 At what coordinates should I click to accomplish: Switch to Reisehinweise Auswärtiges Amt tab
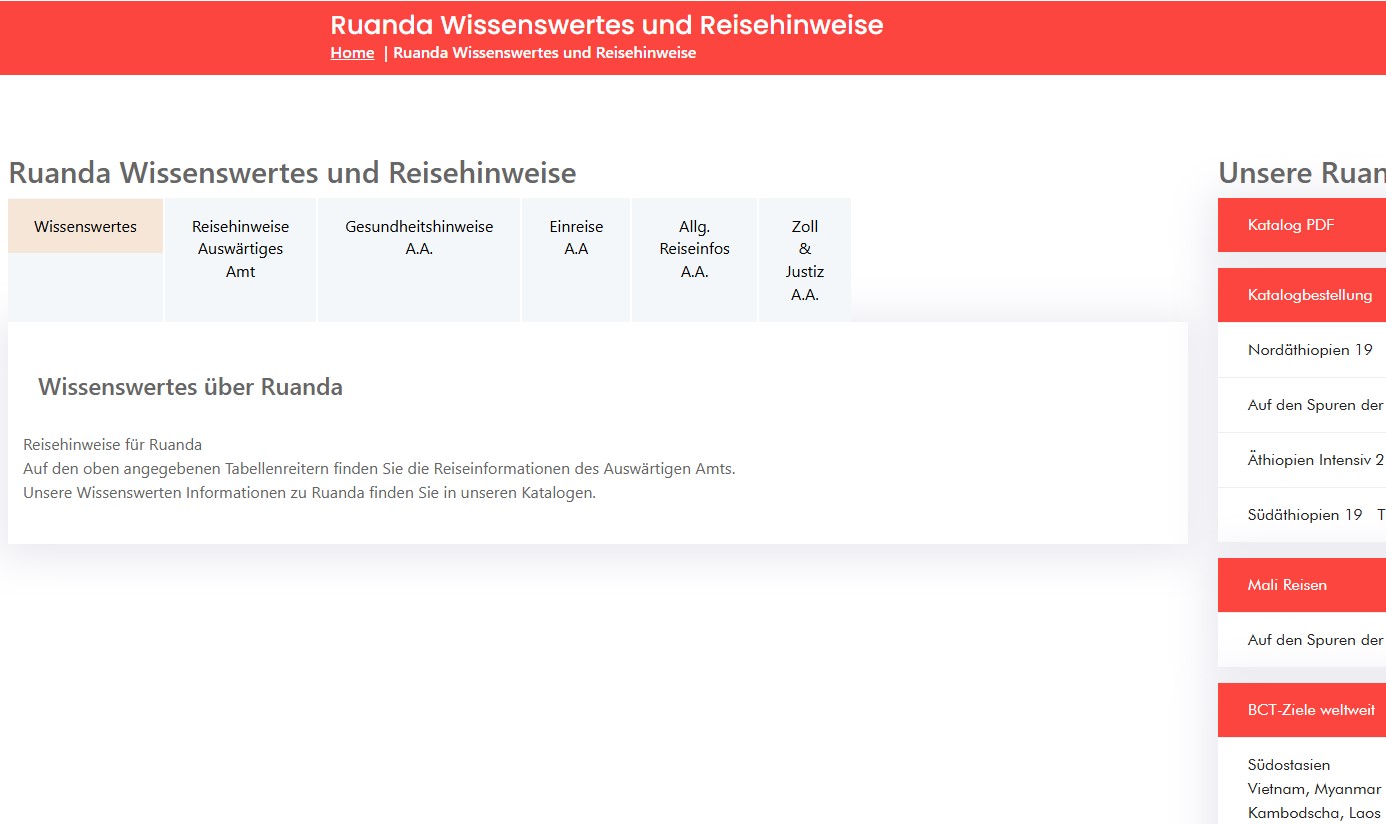pyautogui.click(x=240, y=260)
